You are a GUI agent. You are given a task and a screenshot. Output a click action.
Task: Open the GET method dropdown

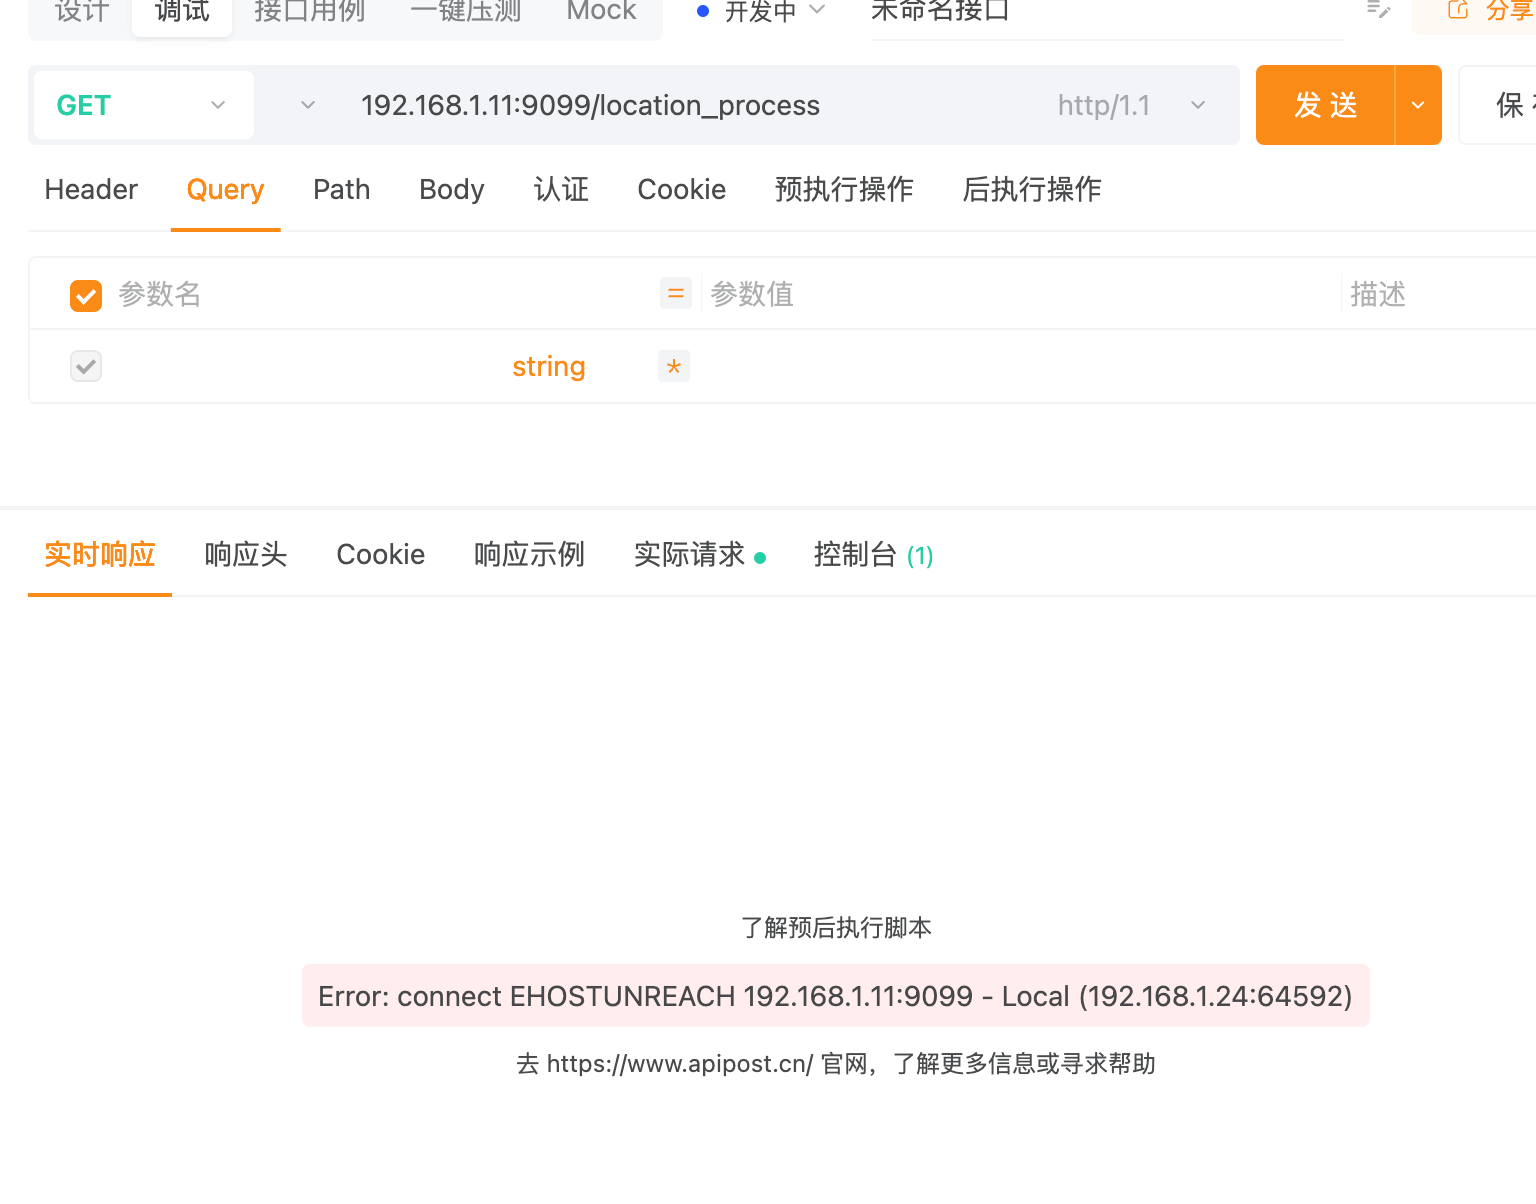point(144,105)
